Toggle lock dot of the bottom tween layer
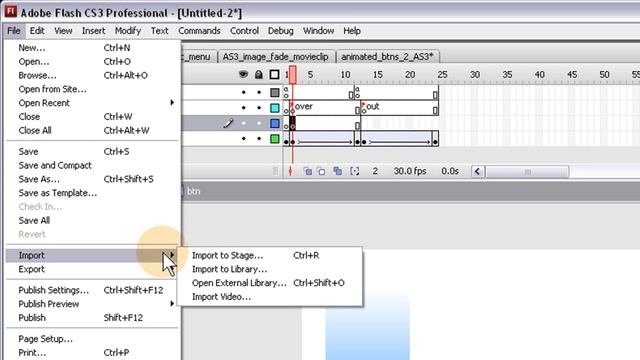The width and height of the screenshot is (640, 360). 259,139
